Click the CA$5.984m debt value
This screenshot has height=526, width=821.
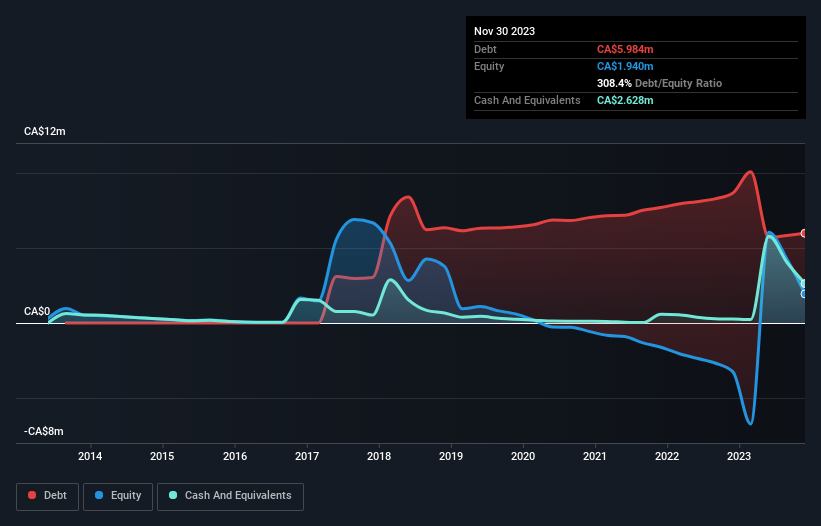pyautogui.click(x=625, y=49)
